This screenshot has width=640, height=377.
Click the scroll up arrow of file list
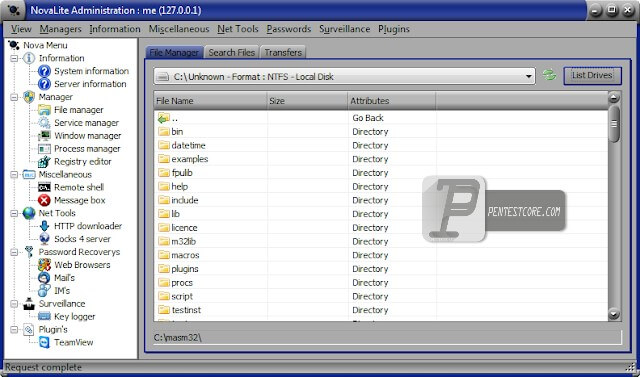click(614, 98)
